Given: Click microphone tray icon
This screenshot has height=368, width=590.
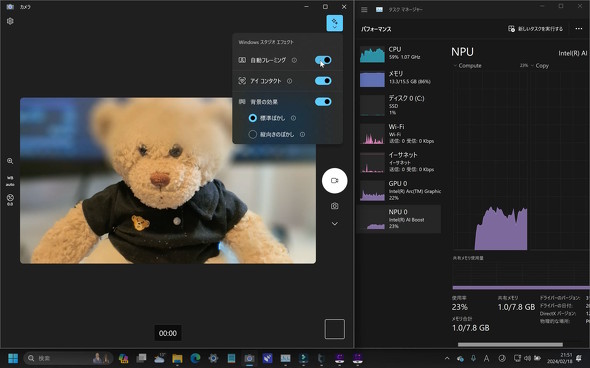Looking at the screenshot, I should click(473, 358).
